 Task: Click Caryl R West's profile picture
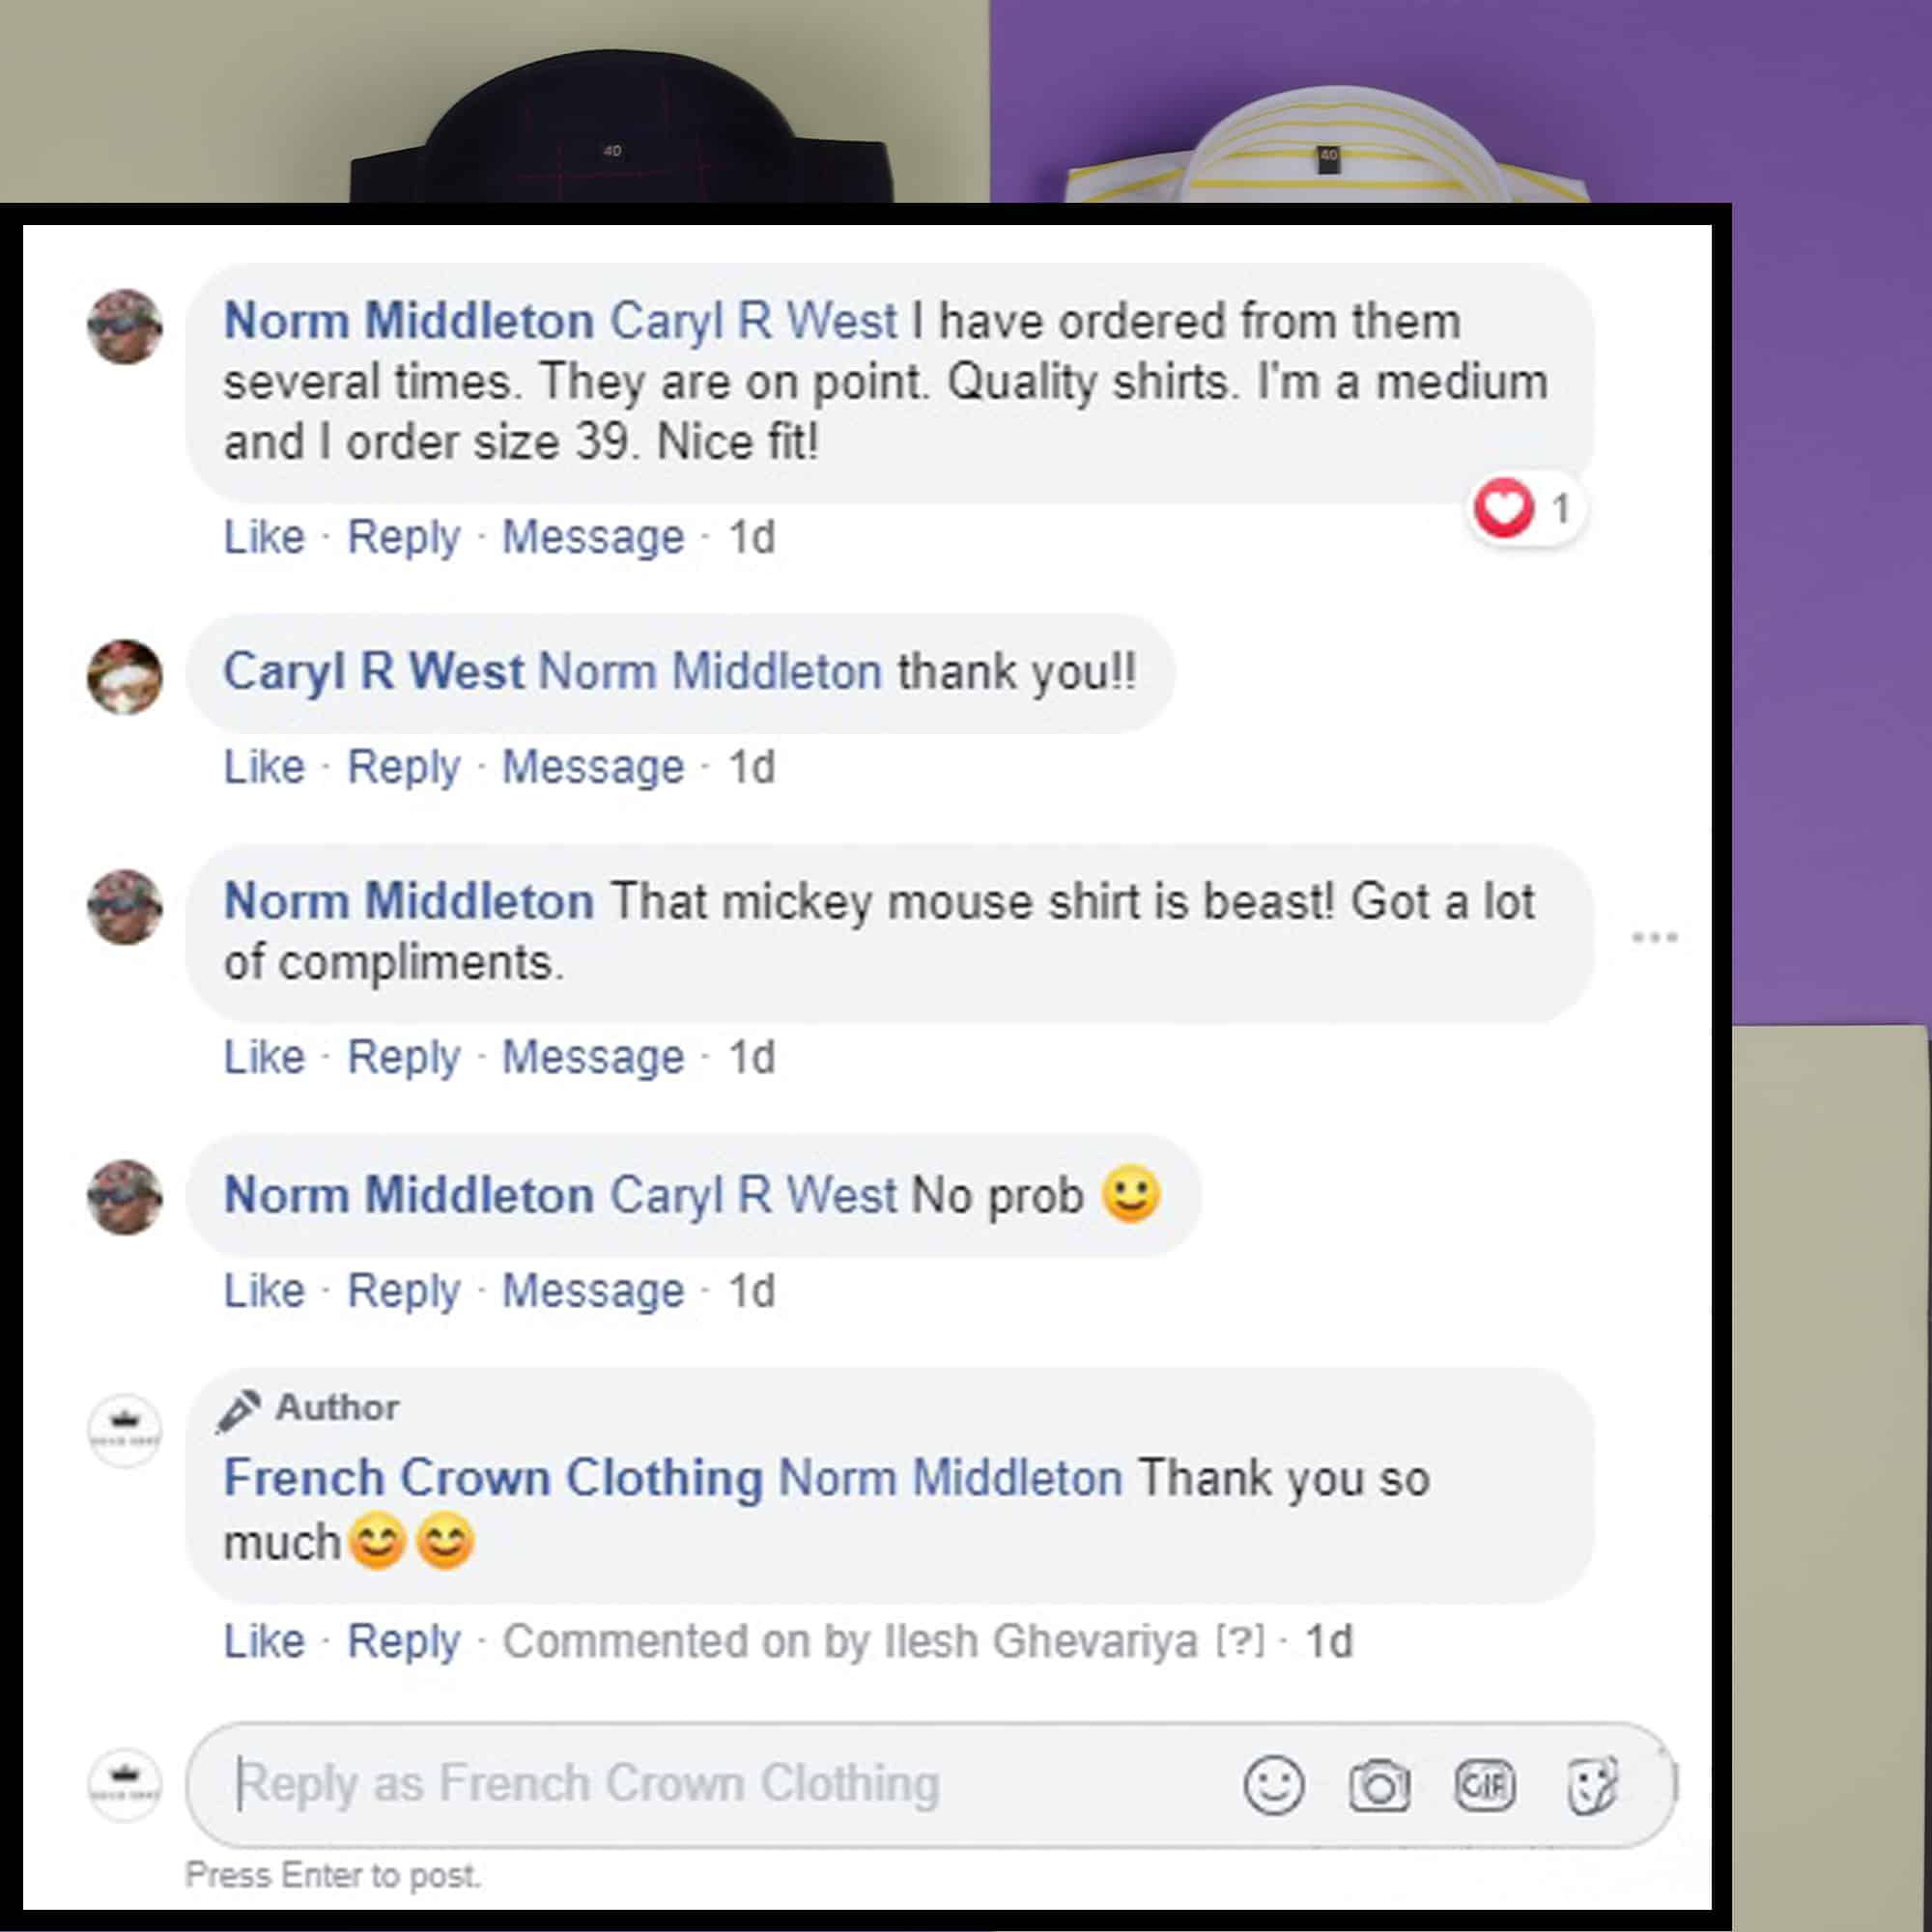(x=125, y=677)
